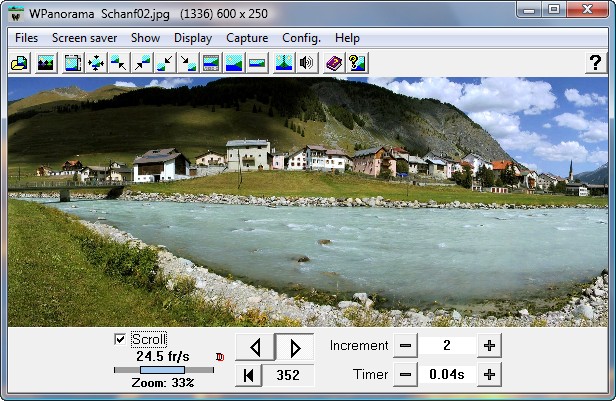Click the zipped picture icon
Screen dimensions: 616x401
point(284,63)
